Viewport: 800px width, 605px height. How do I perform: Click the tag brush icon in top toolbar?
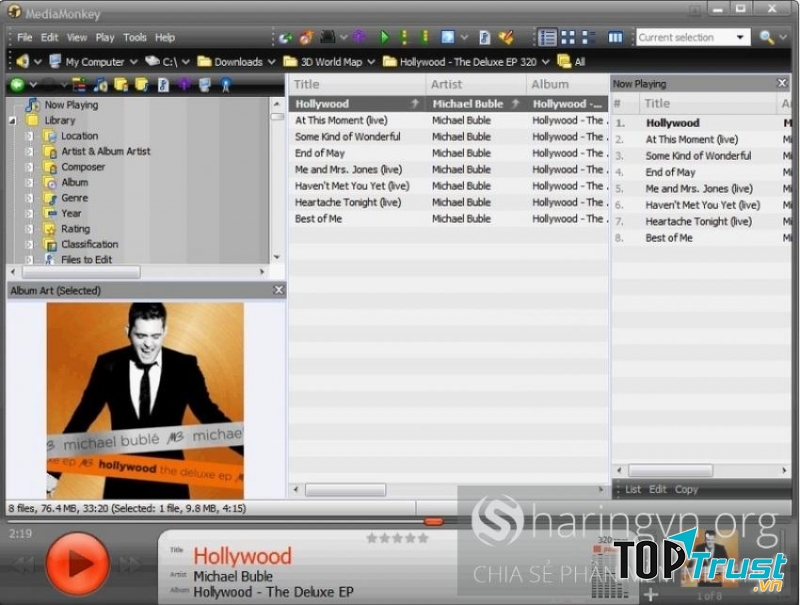[506, 38]
